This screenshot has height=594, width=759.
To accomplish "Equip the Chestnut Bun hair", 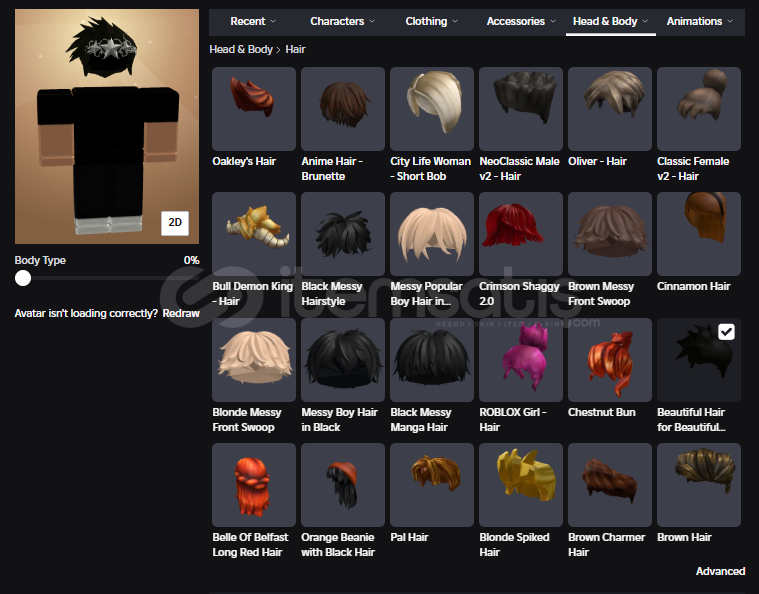I will pos(610,360).
